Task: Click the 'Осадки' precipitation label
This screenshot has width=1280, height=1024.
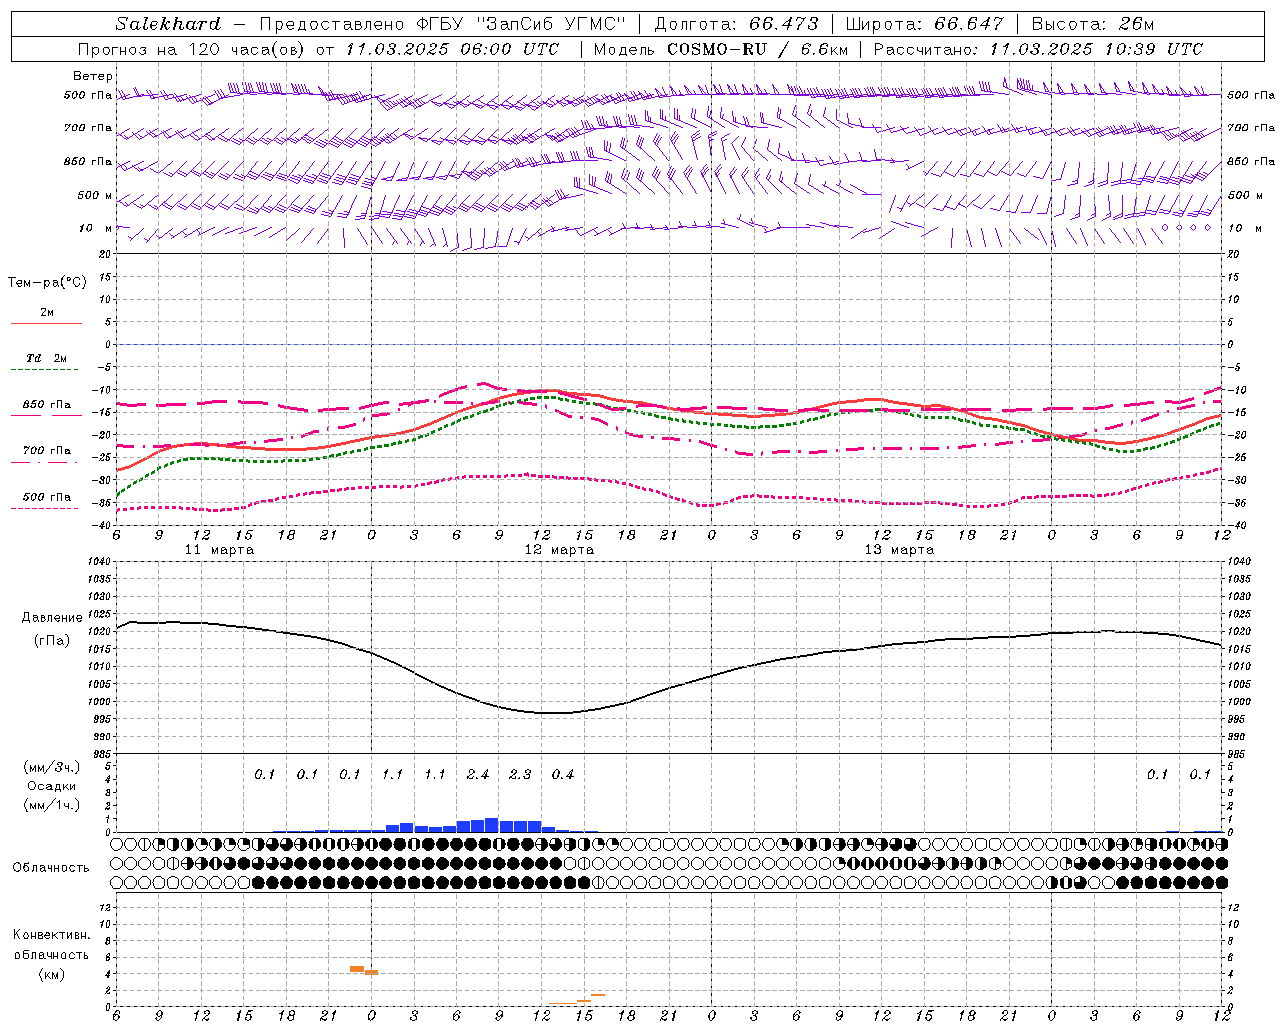Action: [52, 786]
